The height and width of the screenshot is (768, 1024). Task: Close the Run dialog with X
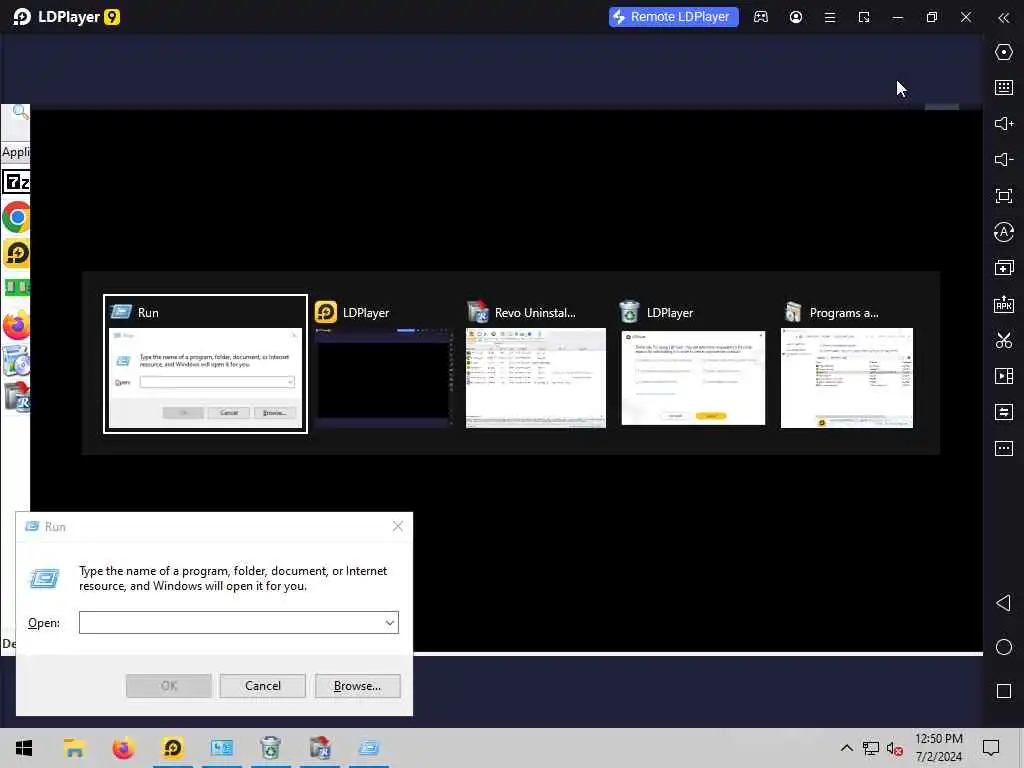coord(398,526)
